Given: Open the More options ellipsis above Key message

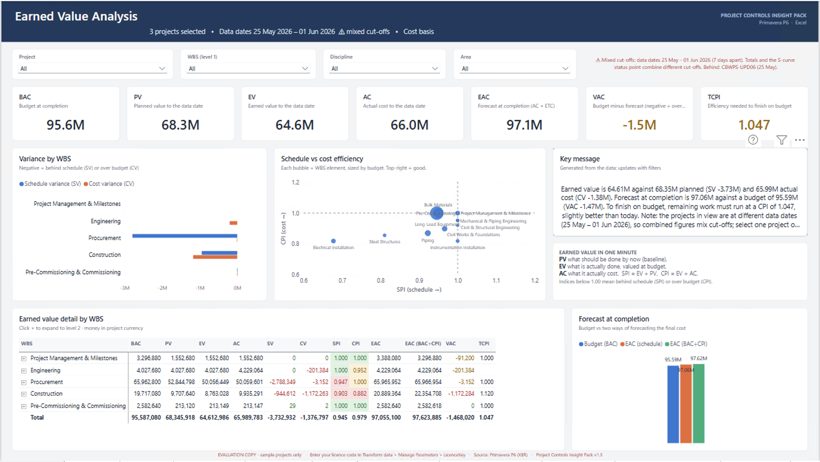Looking at the screenshot, I should 800,140.
